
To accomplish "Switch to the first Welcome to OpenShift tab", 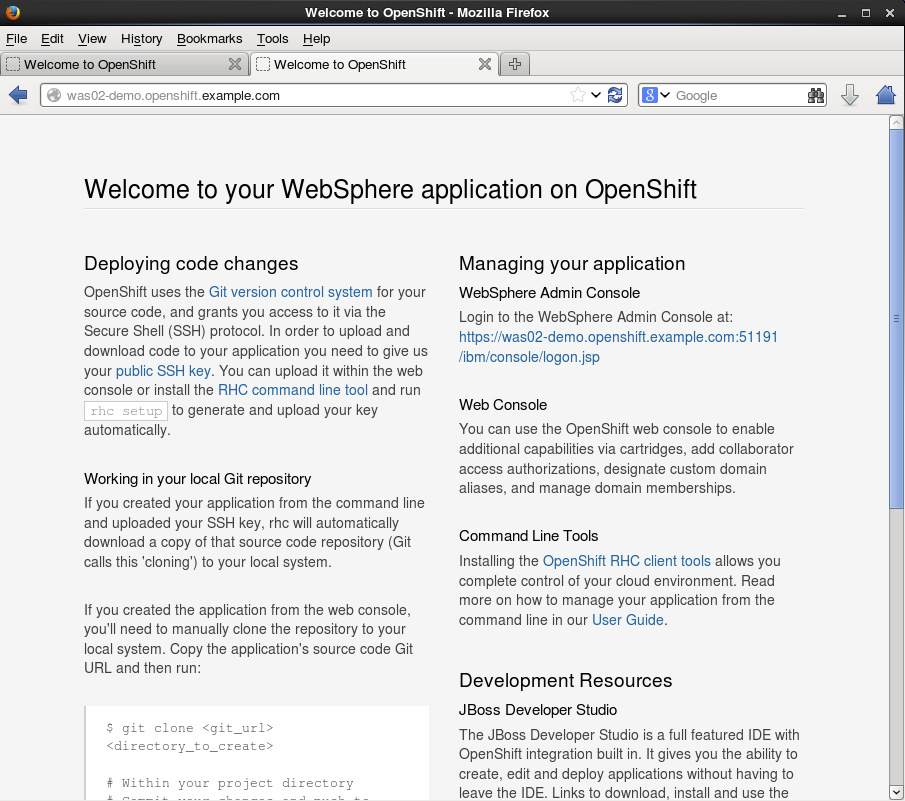I will pos(124,64).
